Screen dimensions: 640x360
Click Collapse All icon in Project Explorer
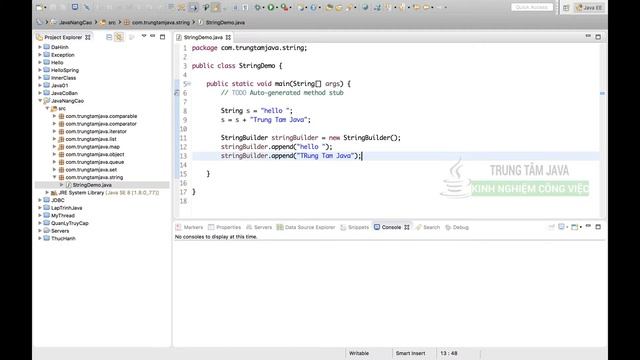click(109, 37)
